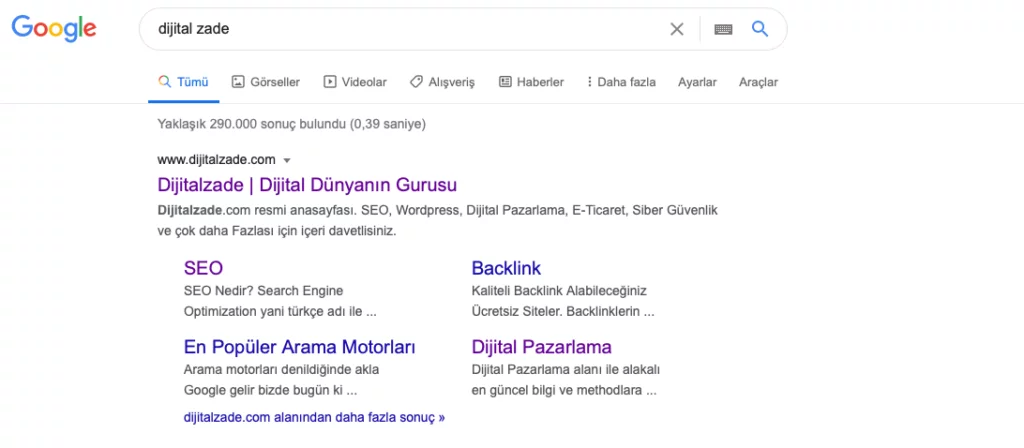Screen dimensions: 1024x448
Task: Go to the Haberler news tab
Action: pyautogui.click(x=531, y=82)
